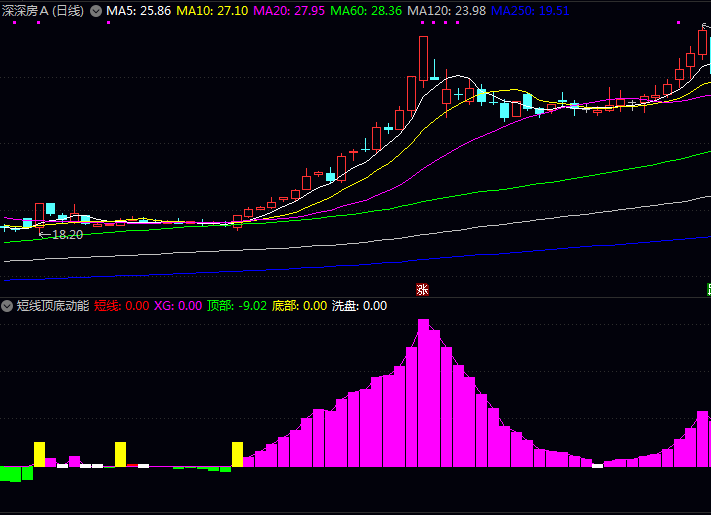The width and height of the screenshot is (711, 515).
Task: Click the MA10: 27.10 label
Action: 212,11
